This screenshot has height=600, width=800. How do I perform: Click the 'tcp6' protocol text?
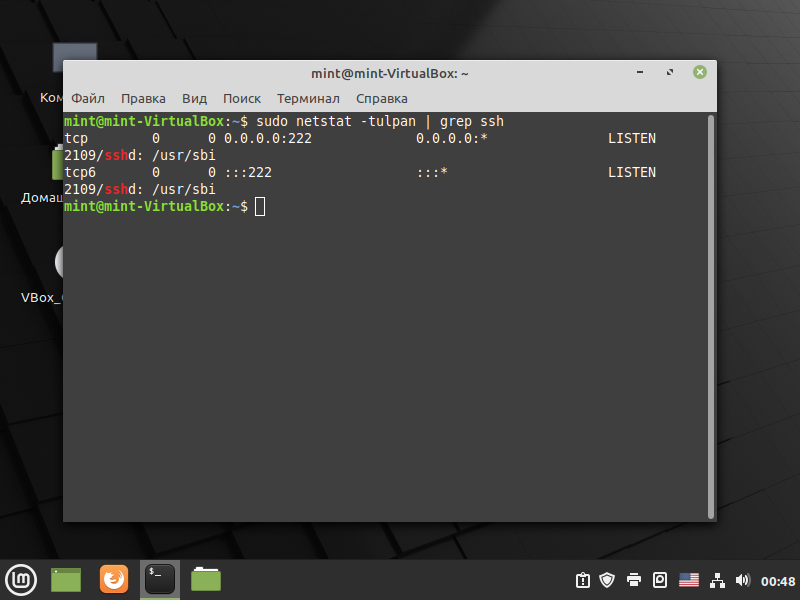pos(80,172)
